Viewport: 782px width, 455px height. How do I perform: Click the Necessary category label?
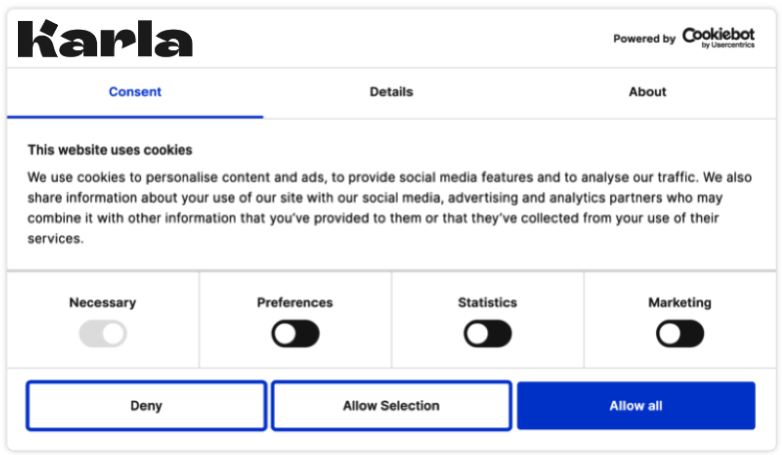click(x=102, y=302)
